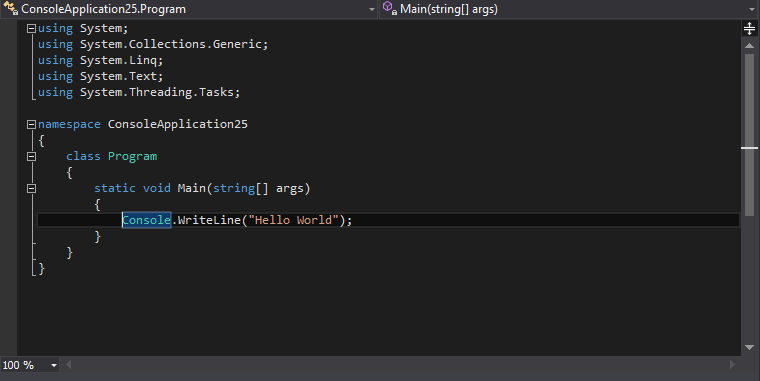Click the vertical scrollbar thumb
The width and height of the screenshot is (760, 381).
pyautogui.click(x=749, y=135)
